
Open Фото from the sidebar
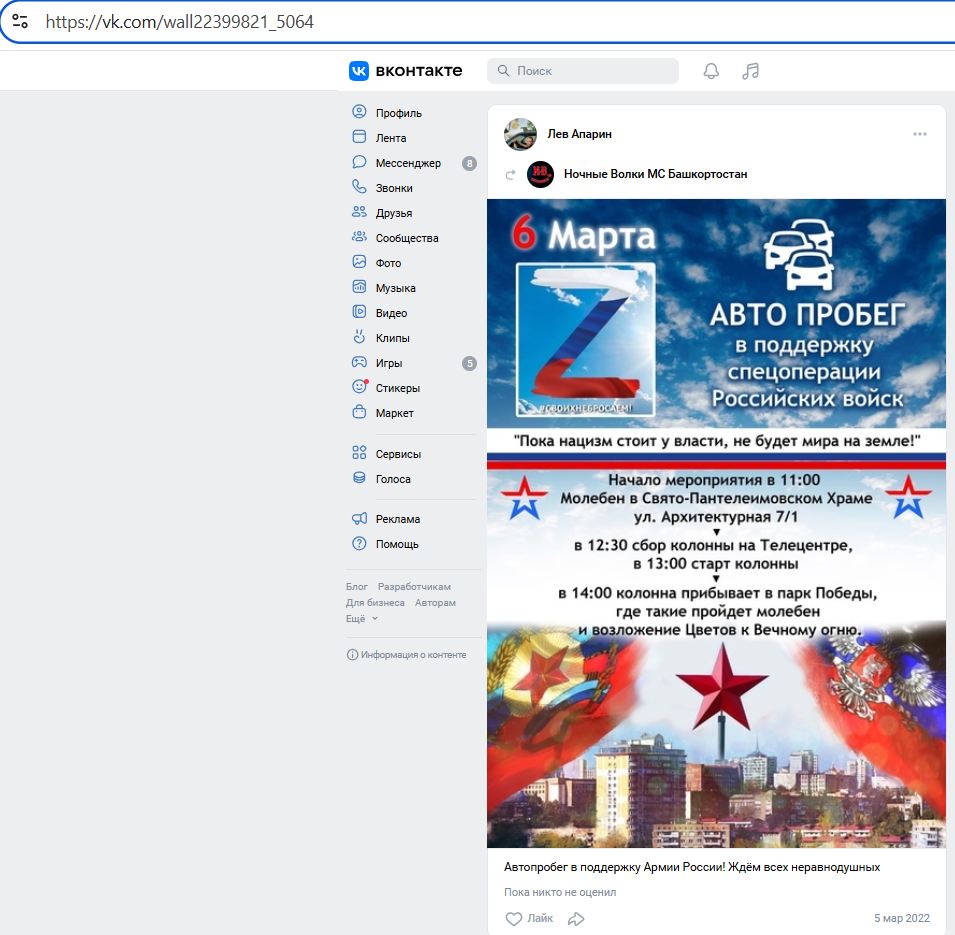[390, 262]
